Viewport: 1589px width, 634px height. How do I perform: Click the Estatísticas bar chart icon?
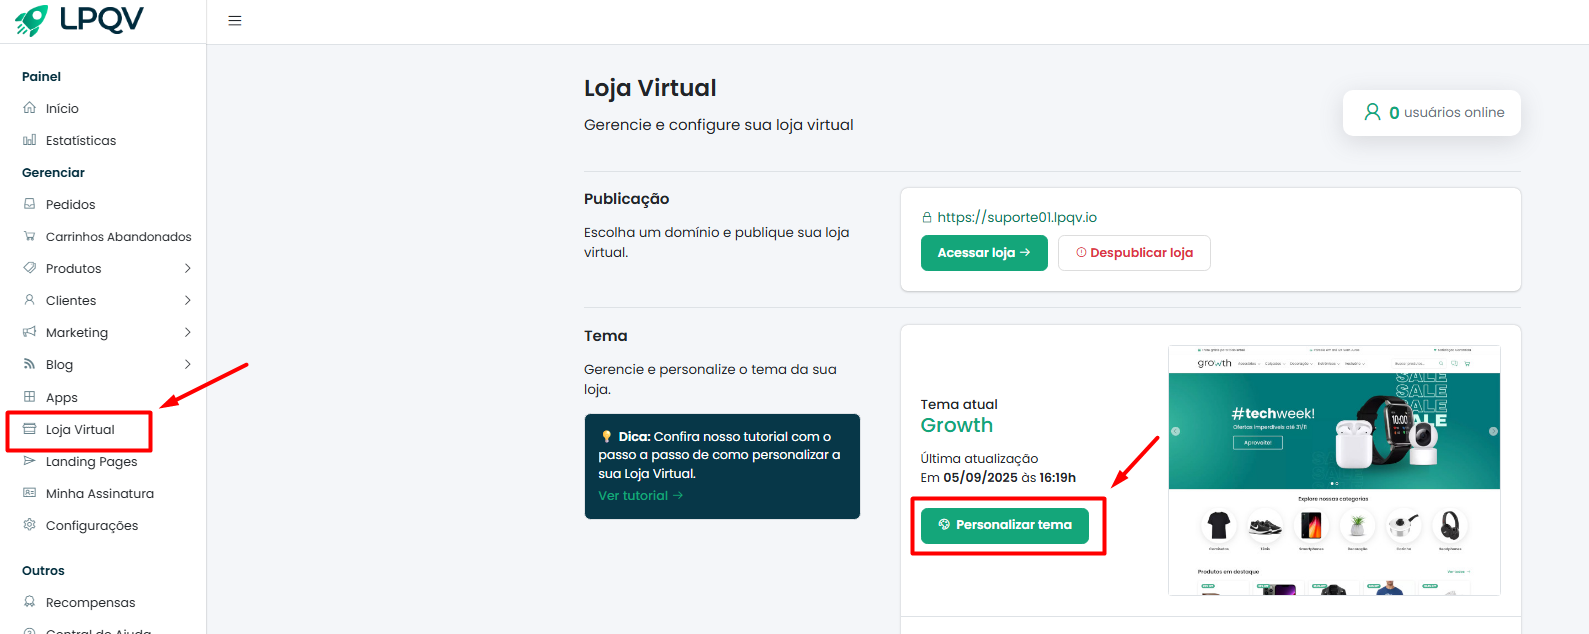[x=30, y=140]
